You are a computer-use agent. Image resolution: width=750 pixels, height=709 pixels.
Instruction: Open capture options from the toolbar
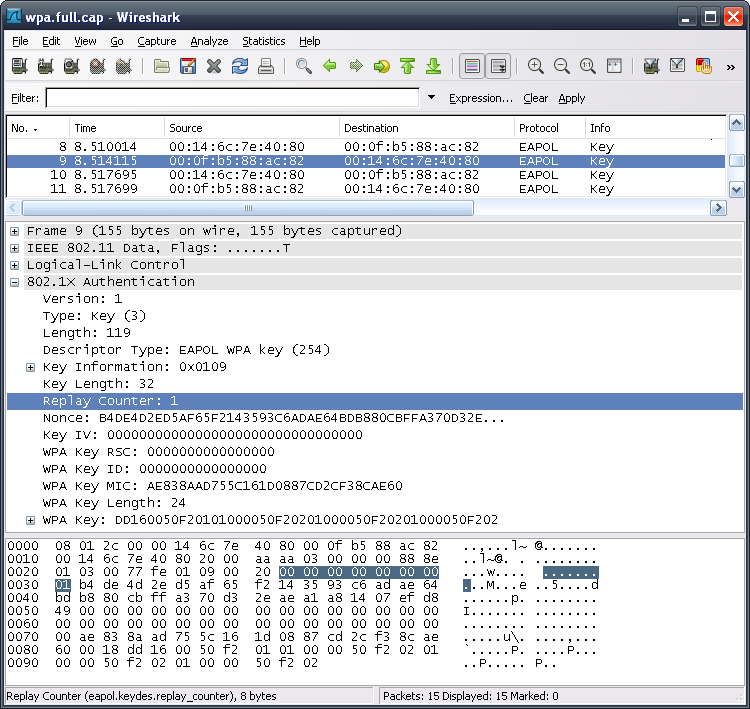coord(45,66)
